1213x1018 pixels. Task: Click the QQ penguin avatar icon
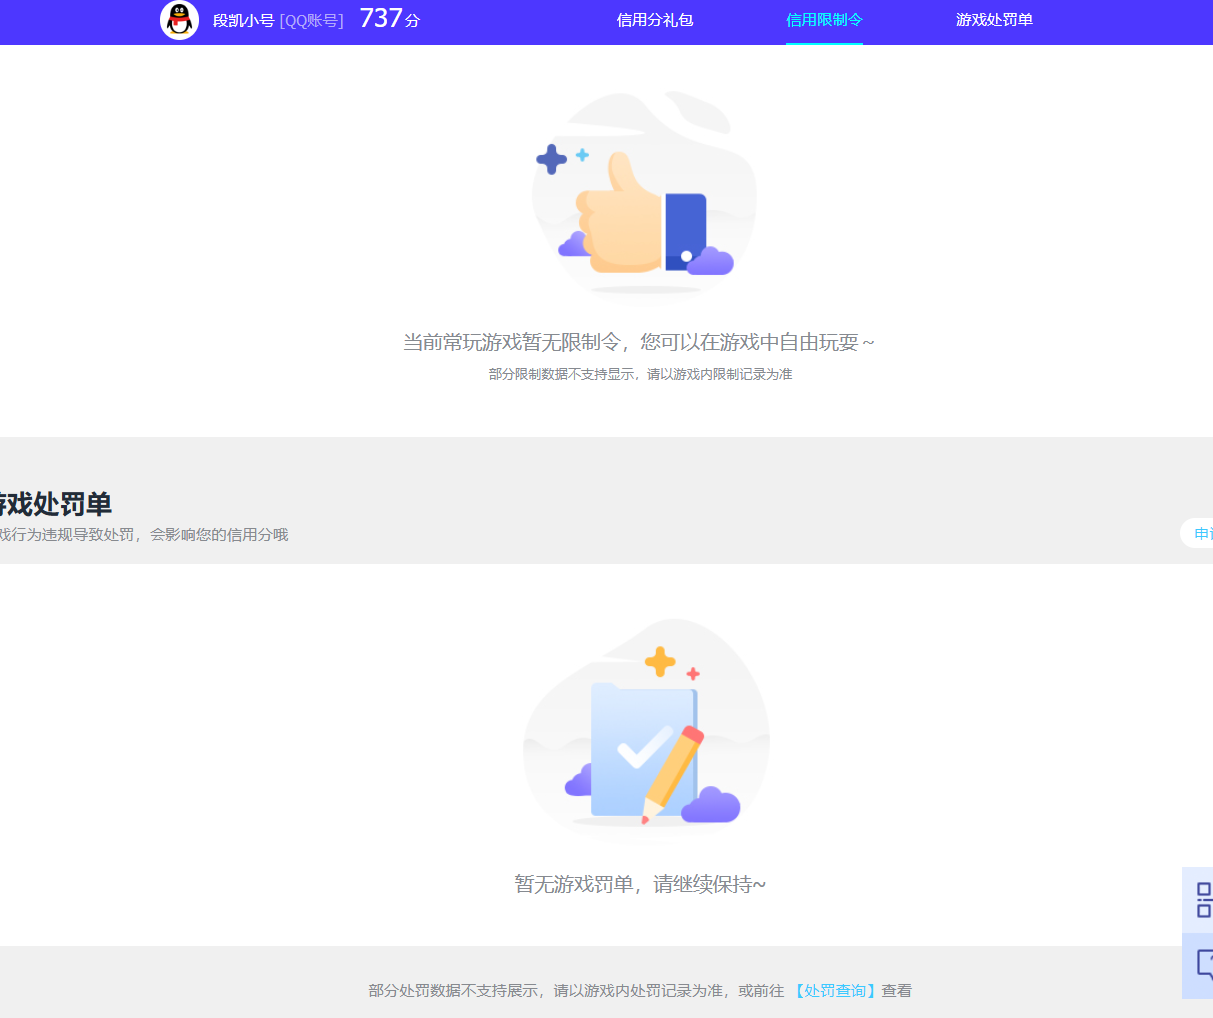click(180, 22)
